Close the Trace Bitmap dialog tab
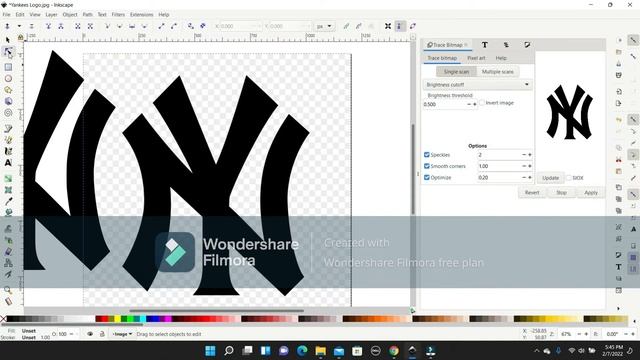 [x=466, y=45]
